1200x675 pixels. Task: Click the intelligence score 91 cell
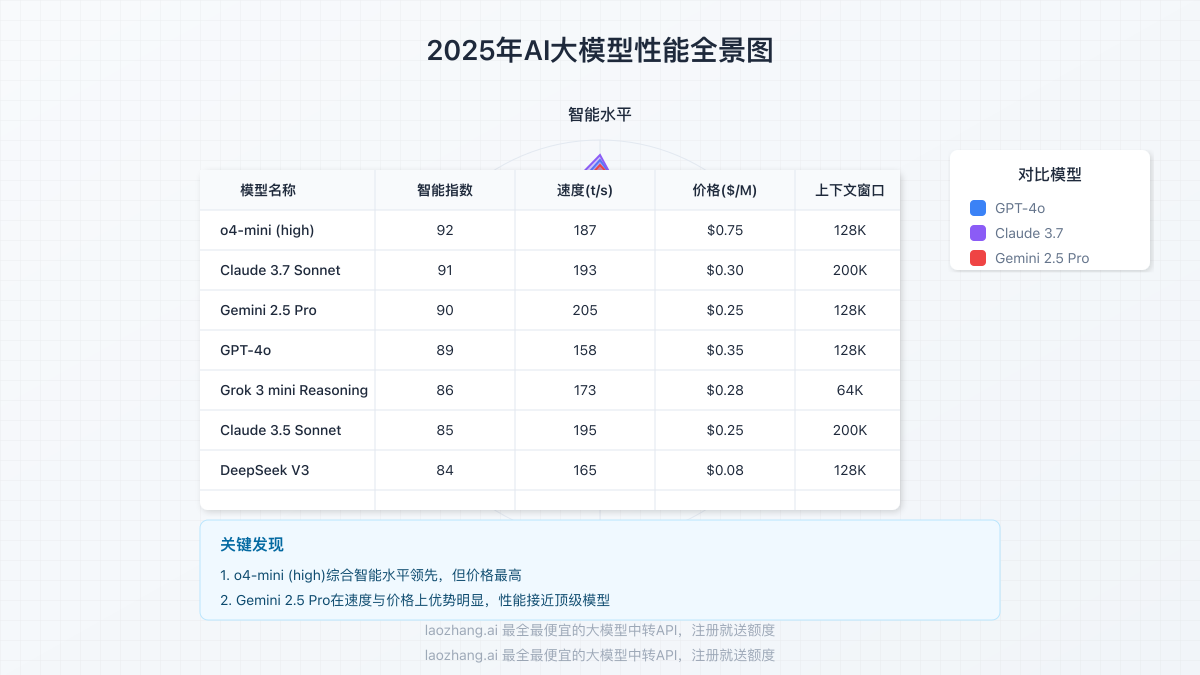[x=445, y=270]
